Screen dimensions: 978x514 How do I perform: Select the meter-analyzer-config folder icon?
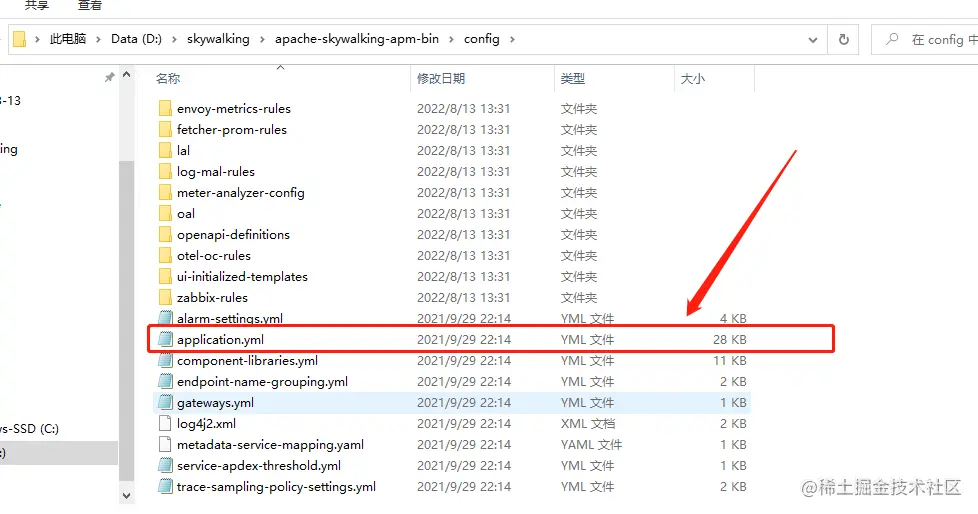165,193
